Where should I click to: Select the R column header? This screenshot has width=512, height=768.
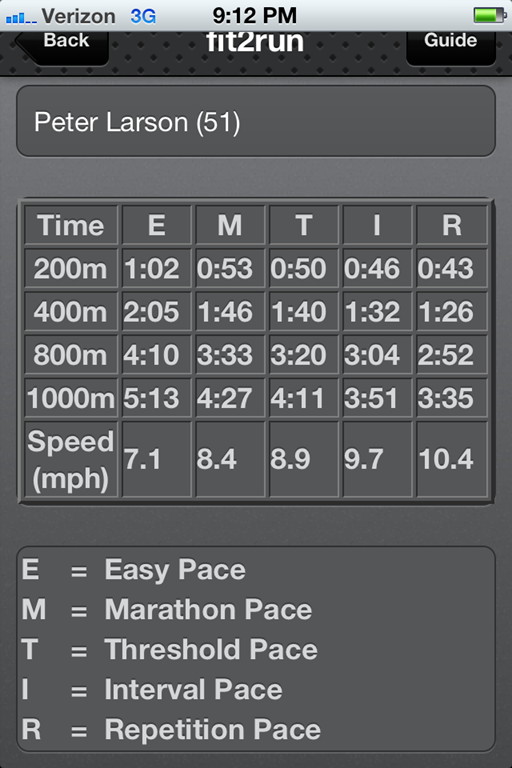(451, 225)
